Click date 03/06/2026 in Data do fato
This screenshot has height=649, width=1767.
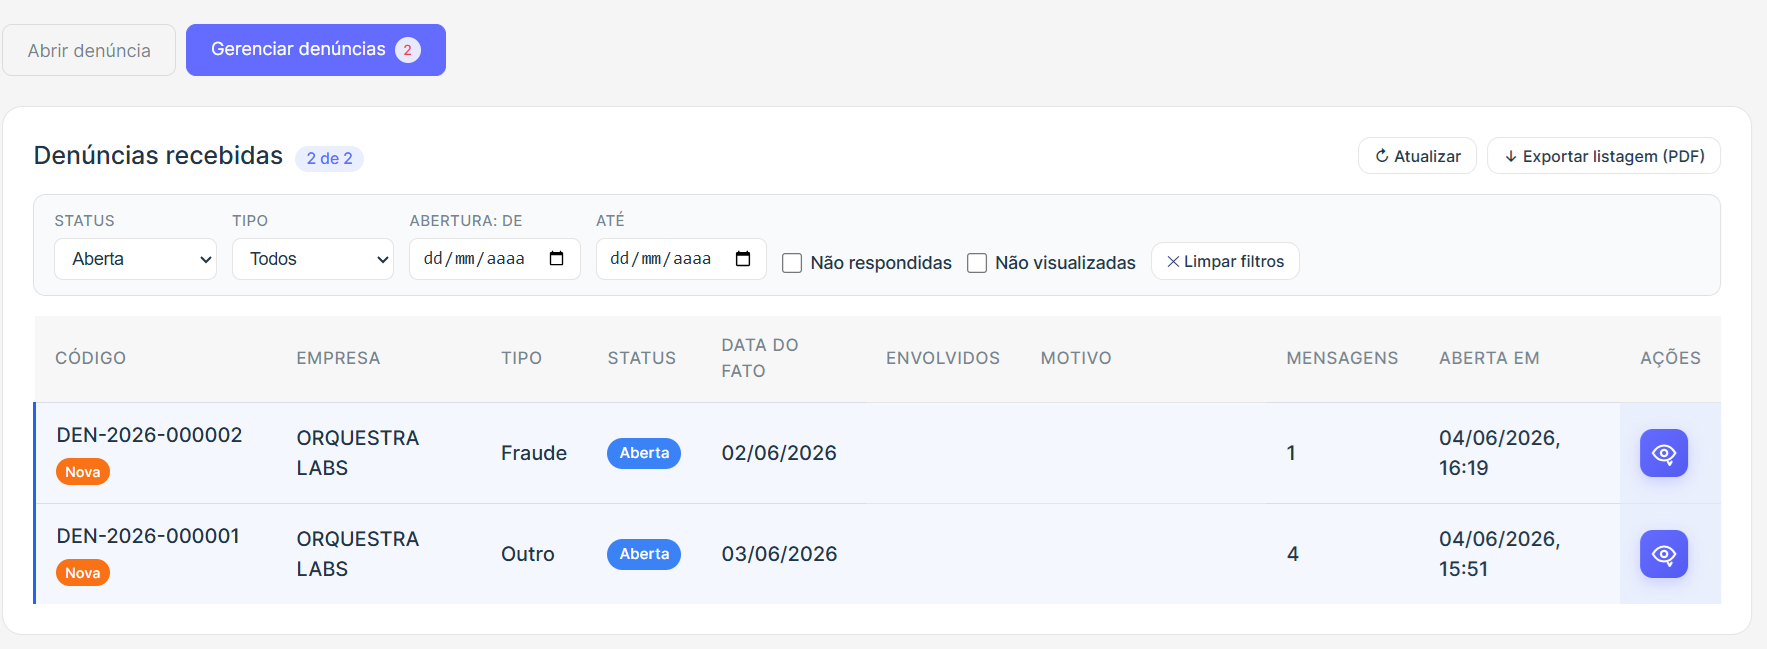coord(779,554)
